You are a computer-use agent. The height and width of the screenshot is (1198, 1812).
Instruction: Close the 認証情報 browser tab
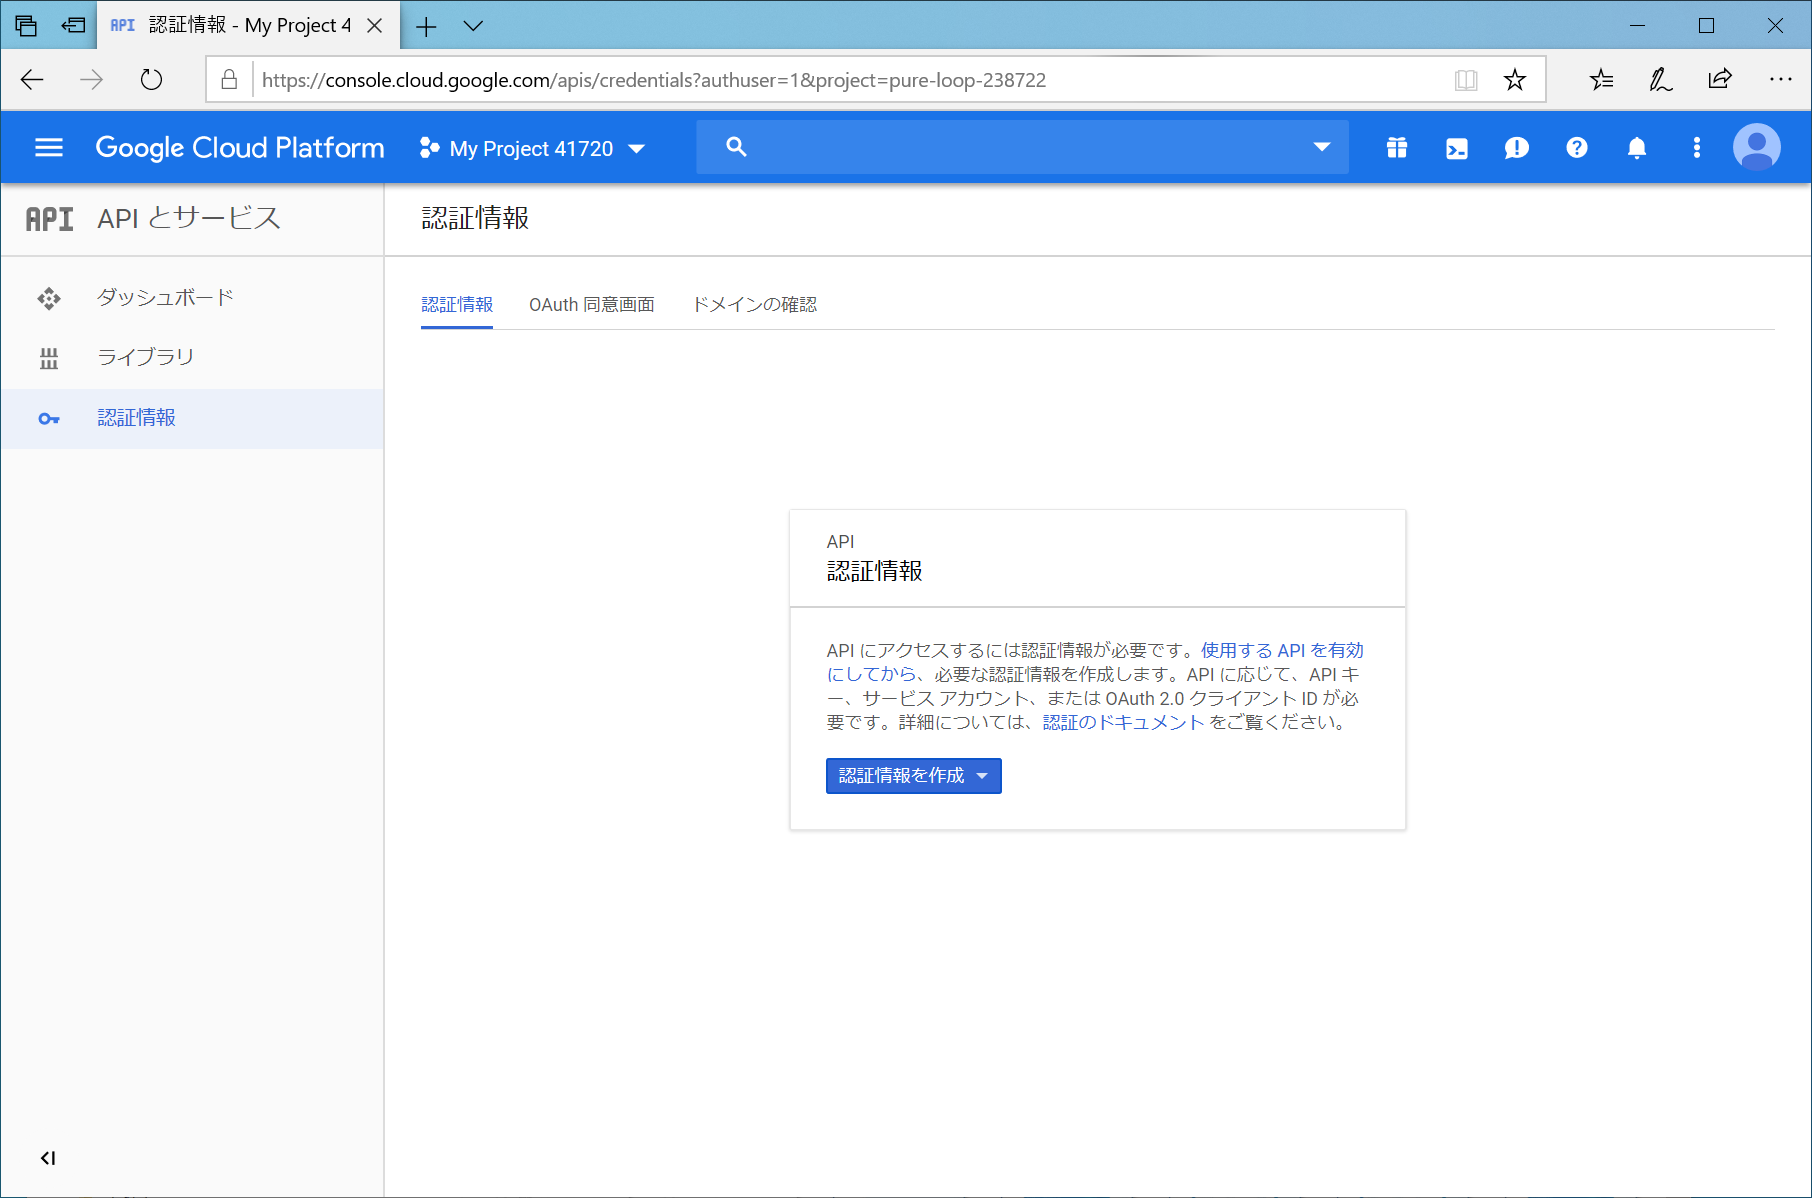click(375, 26)
